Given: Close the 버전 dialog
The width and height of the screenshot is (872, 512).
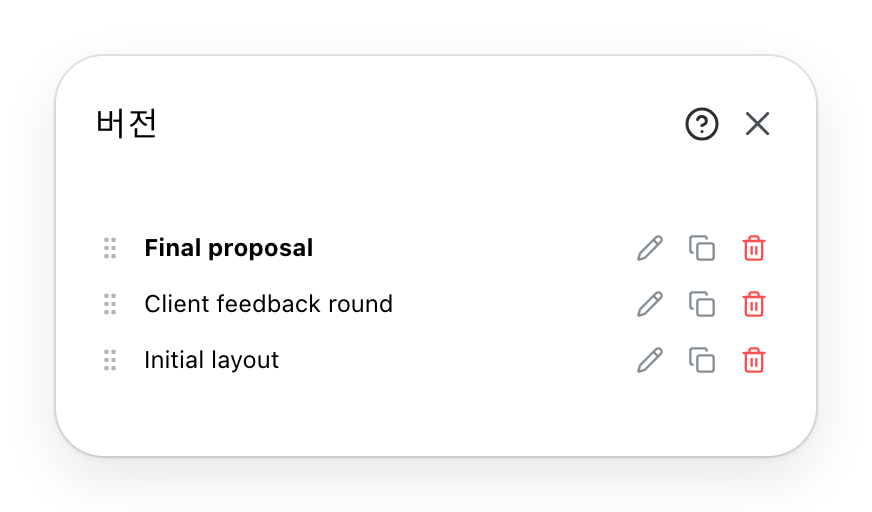Looking at the screenshot, I should (757, 123).
